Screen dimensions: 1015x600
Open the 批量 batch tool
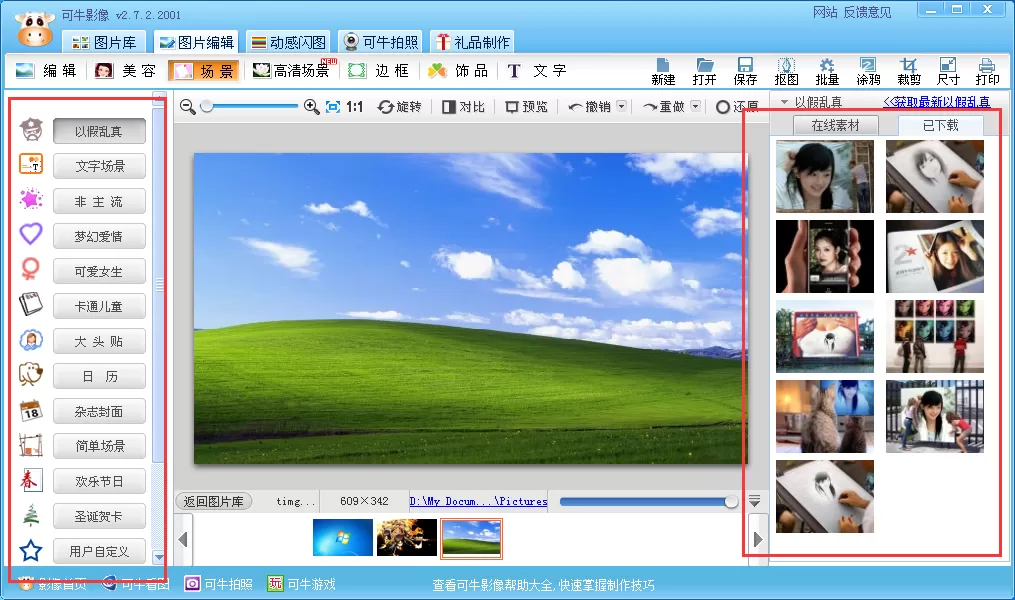pyautogui.click(x=827, y=71)
